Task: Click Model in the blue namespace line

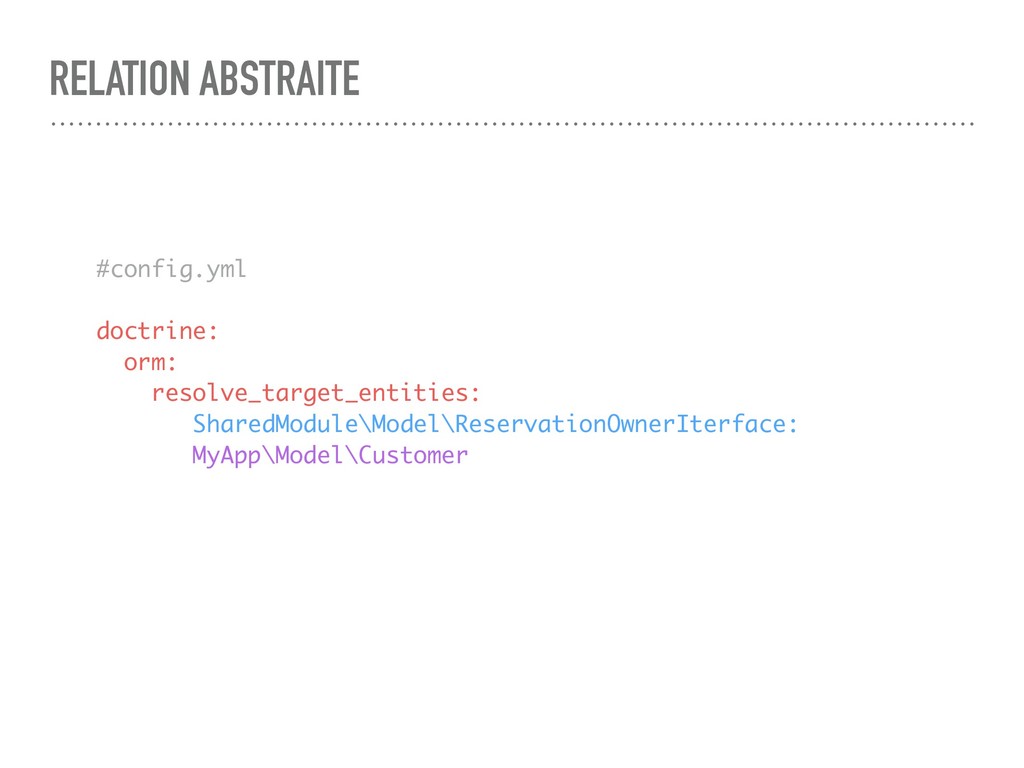Action: tap(406, 424)
